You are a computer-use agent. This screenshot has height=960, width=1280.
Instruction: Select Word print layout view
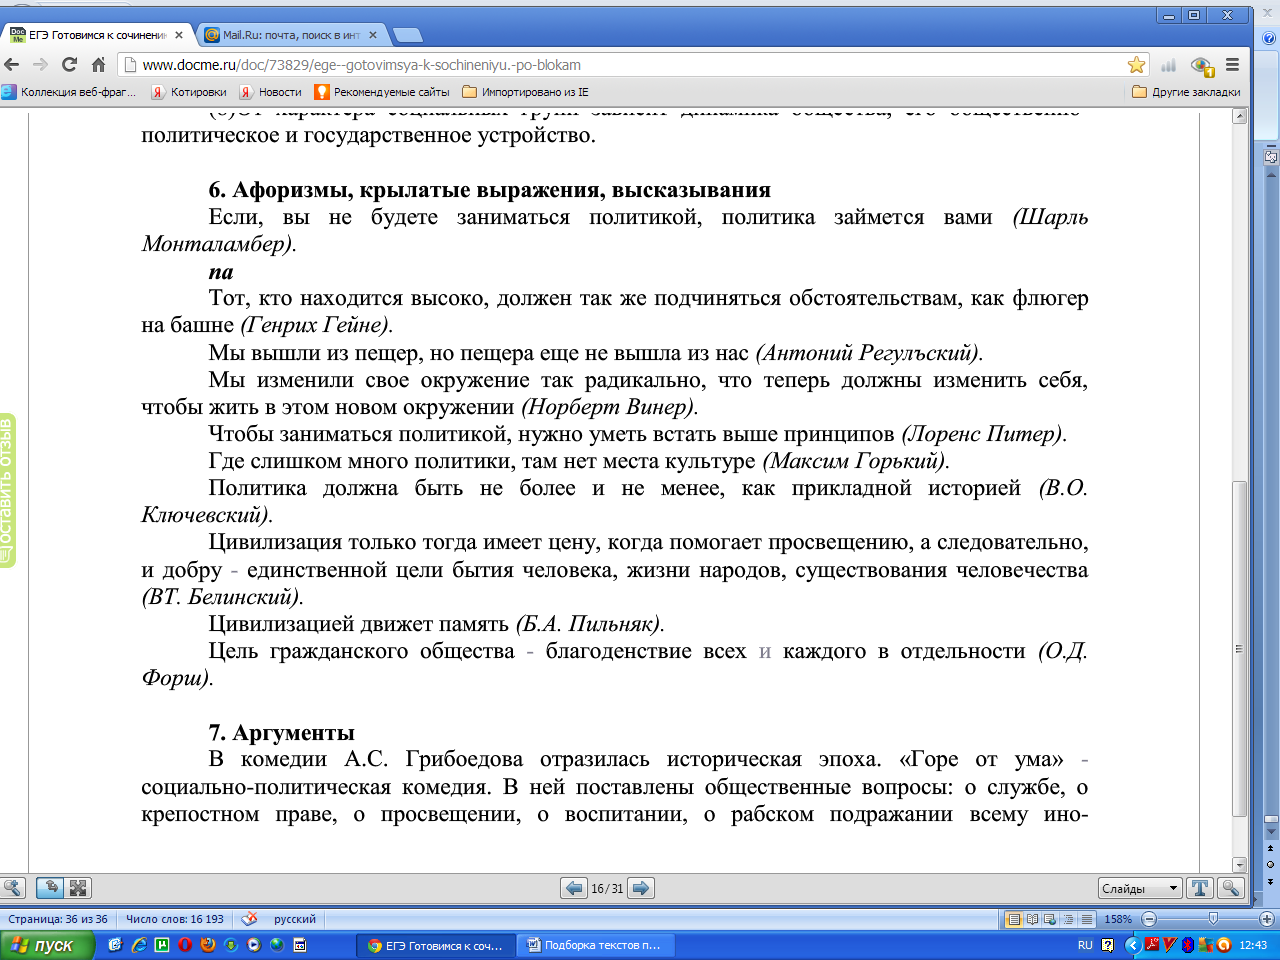(1014, 919)
